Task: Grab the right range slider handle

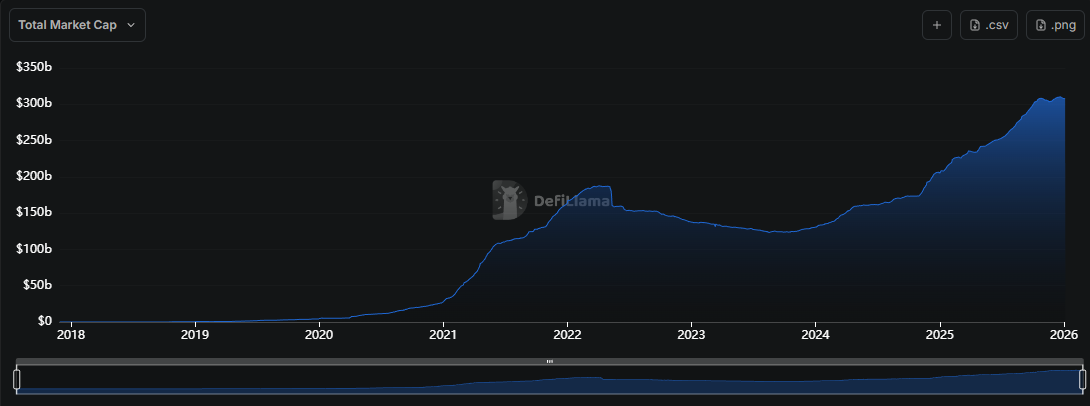Action: 1082,380
